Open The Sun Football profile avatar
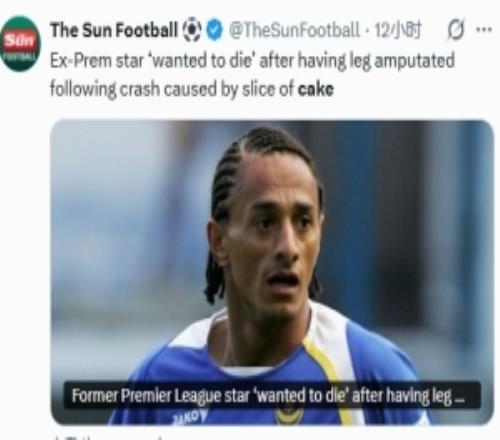The height and width of the screenshot is (440, 500). tap(20, 44)
